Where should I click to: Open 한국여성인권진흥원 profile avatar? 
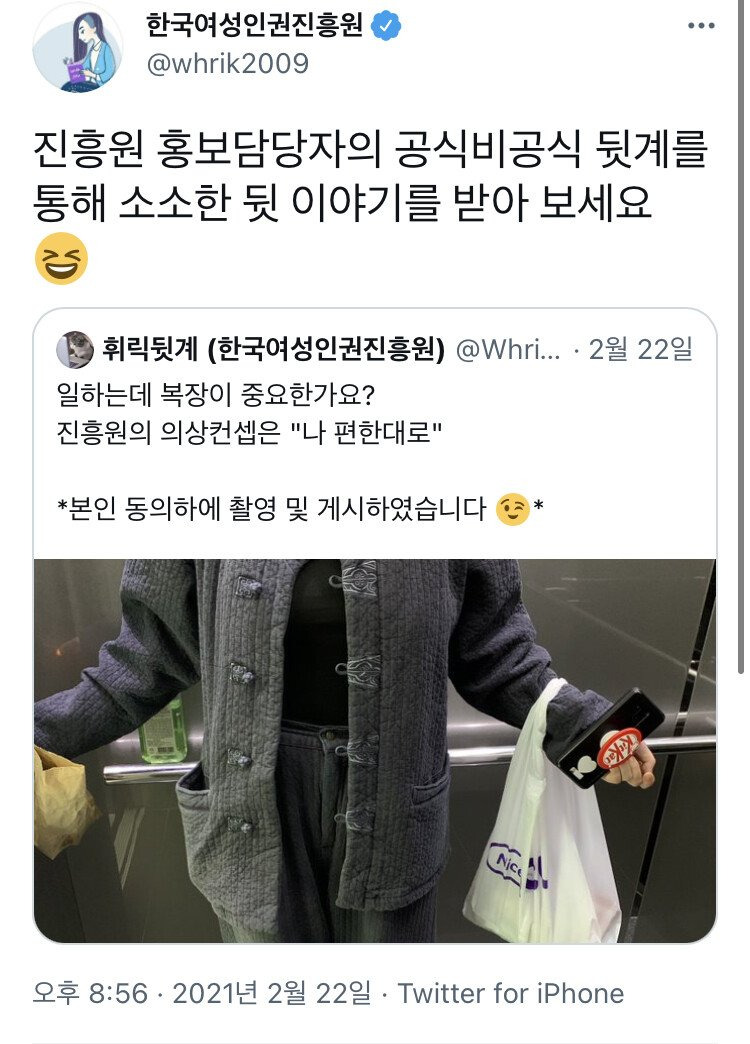pos(78,47)
